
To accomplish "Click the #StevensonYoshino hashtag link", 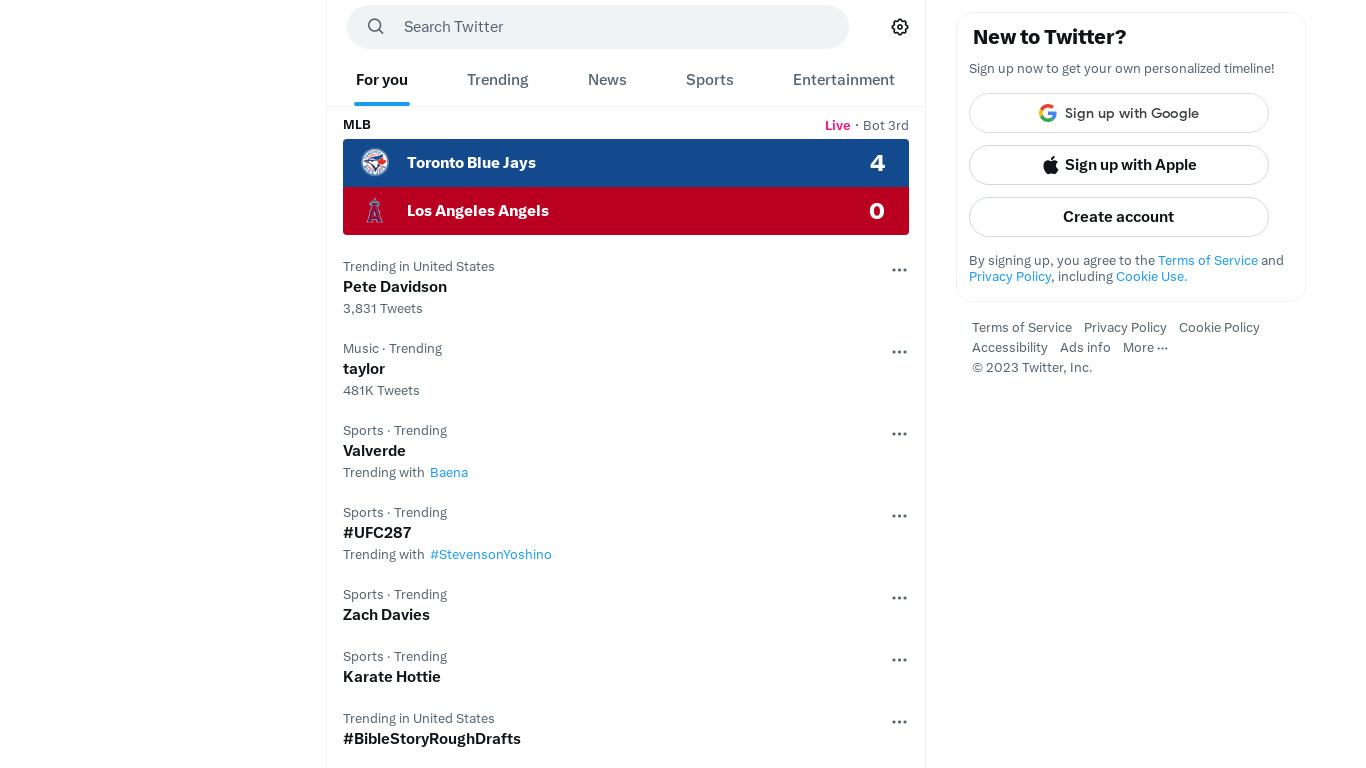I will 491,554.
